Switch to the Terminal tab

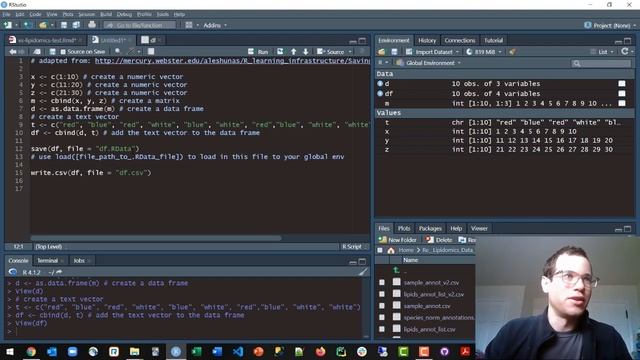(x=47, y=260)
